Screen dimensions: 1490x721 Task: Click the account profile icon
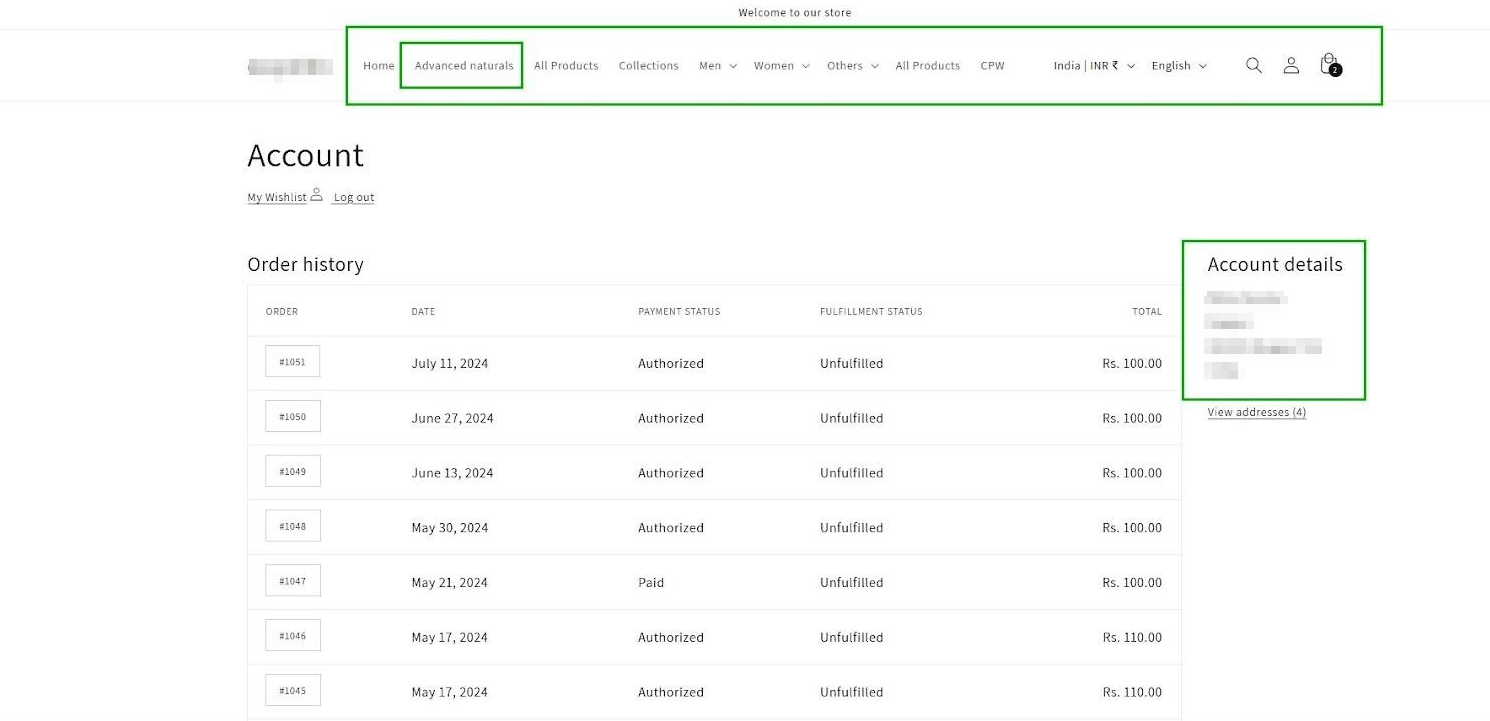pyautogui.click(x=1291, y=65)
